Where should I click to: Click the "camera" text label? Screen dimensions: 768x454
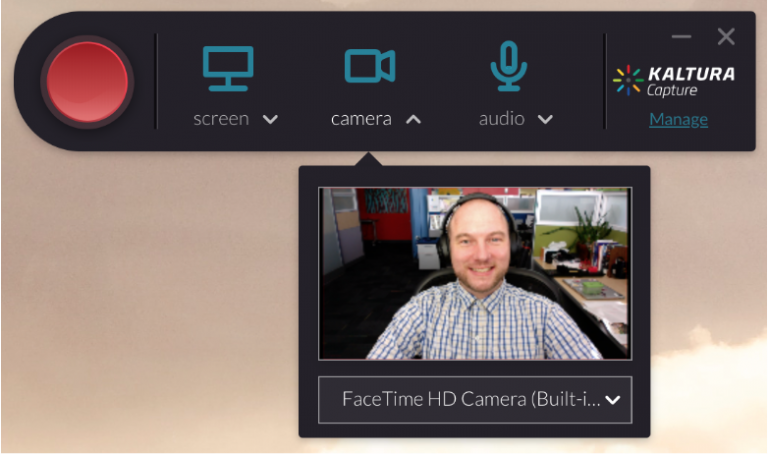pos(361,119)
